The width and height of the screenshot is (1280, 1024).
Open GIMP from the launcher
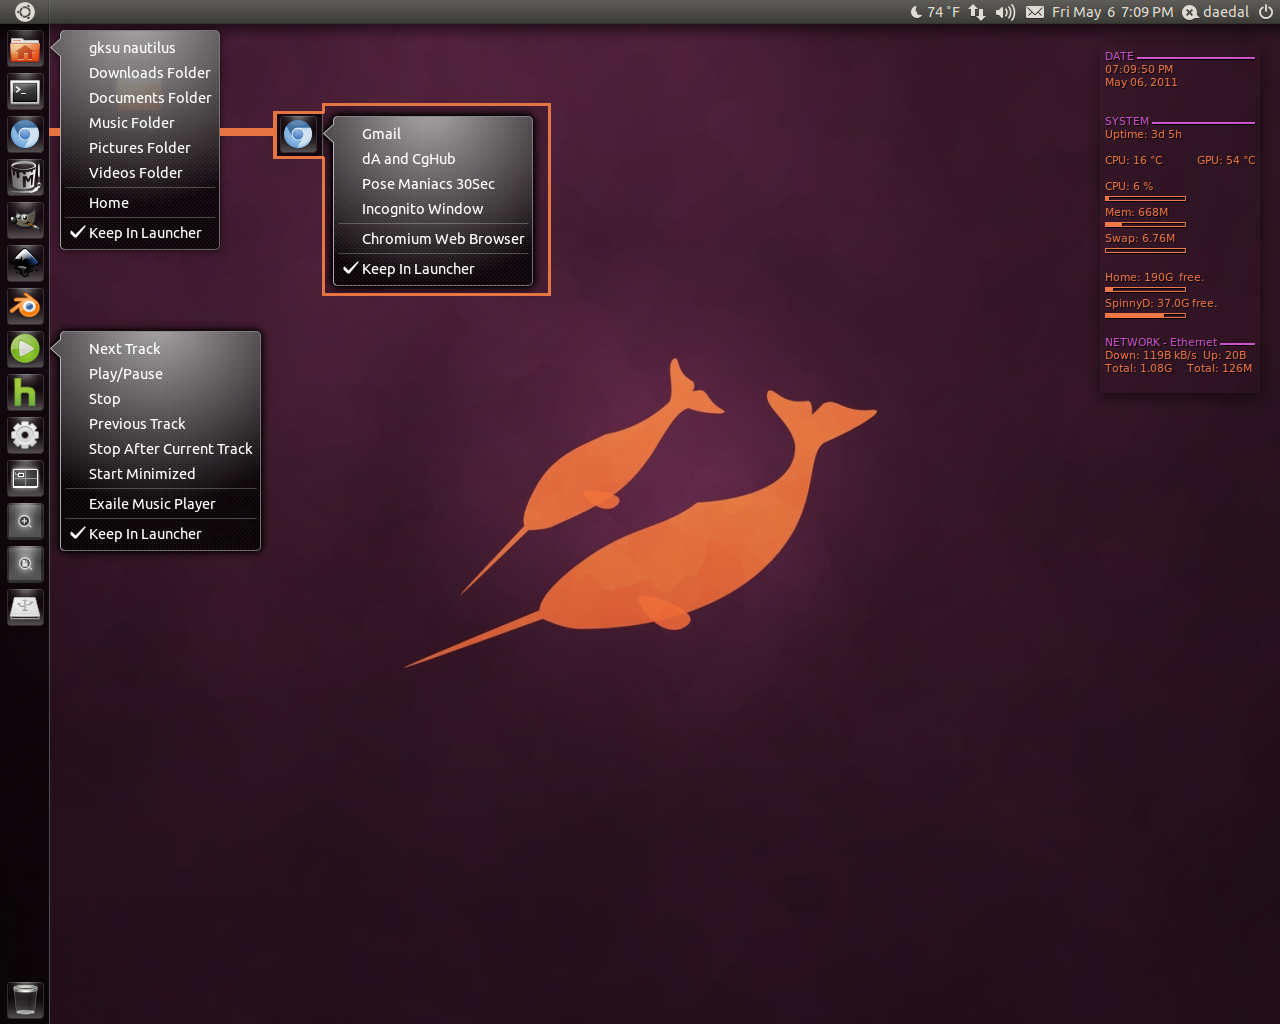[x=25, y=221]
